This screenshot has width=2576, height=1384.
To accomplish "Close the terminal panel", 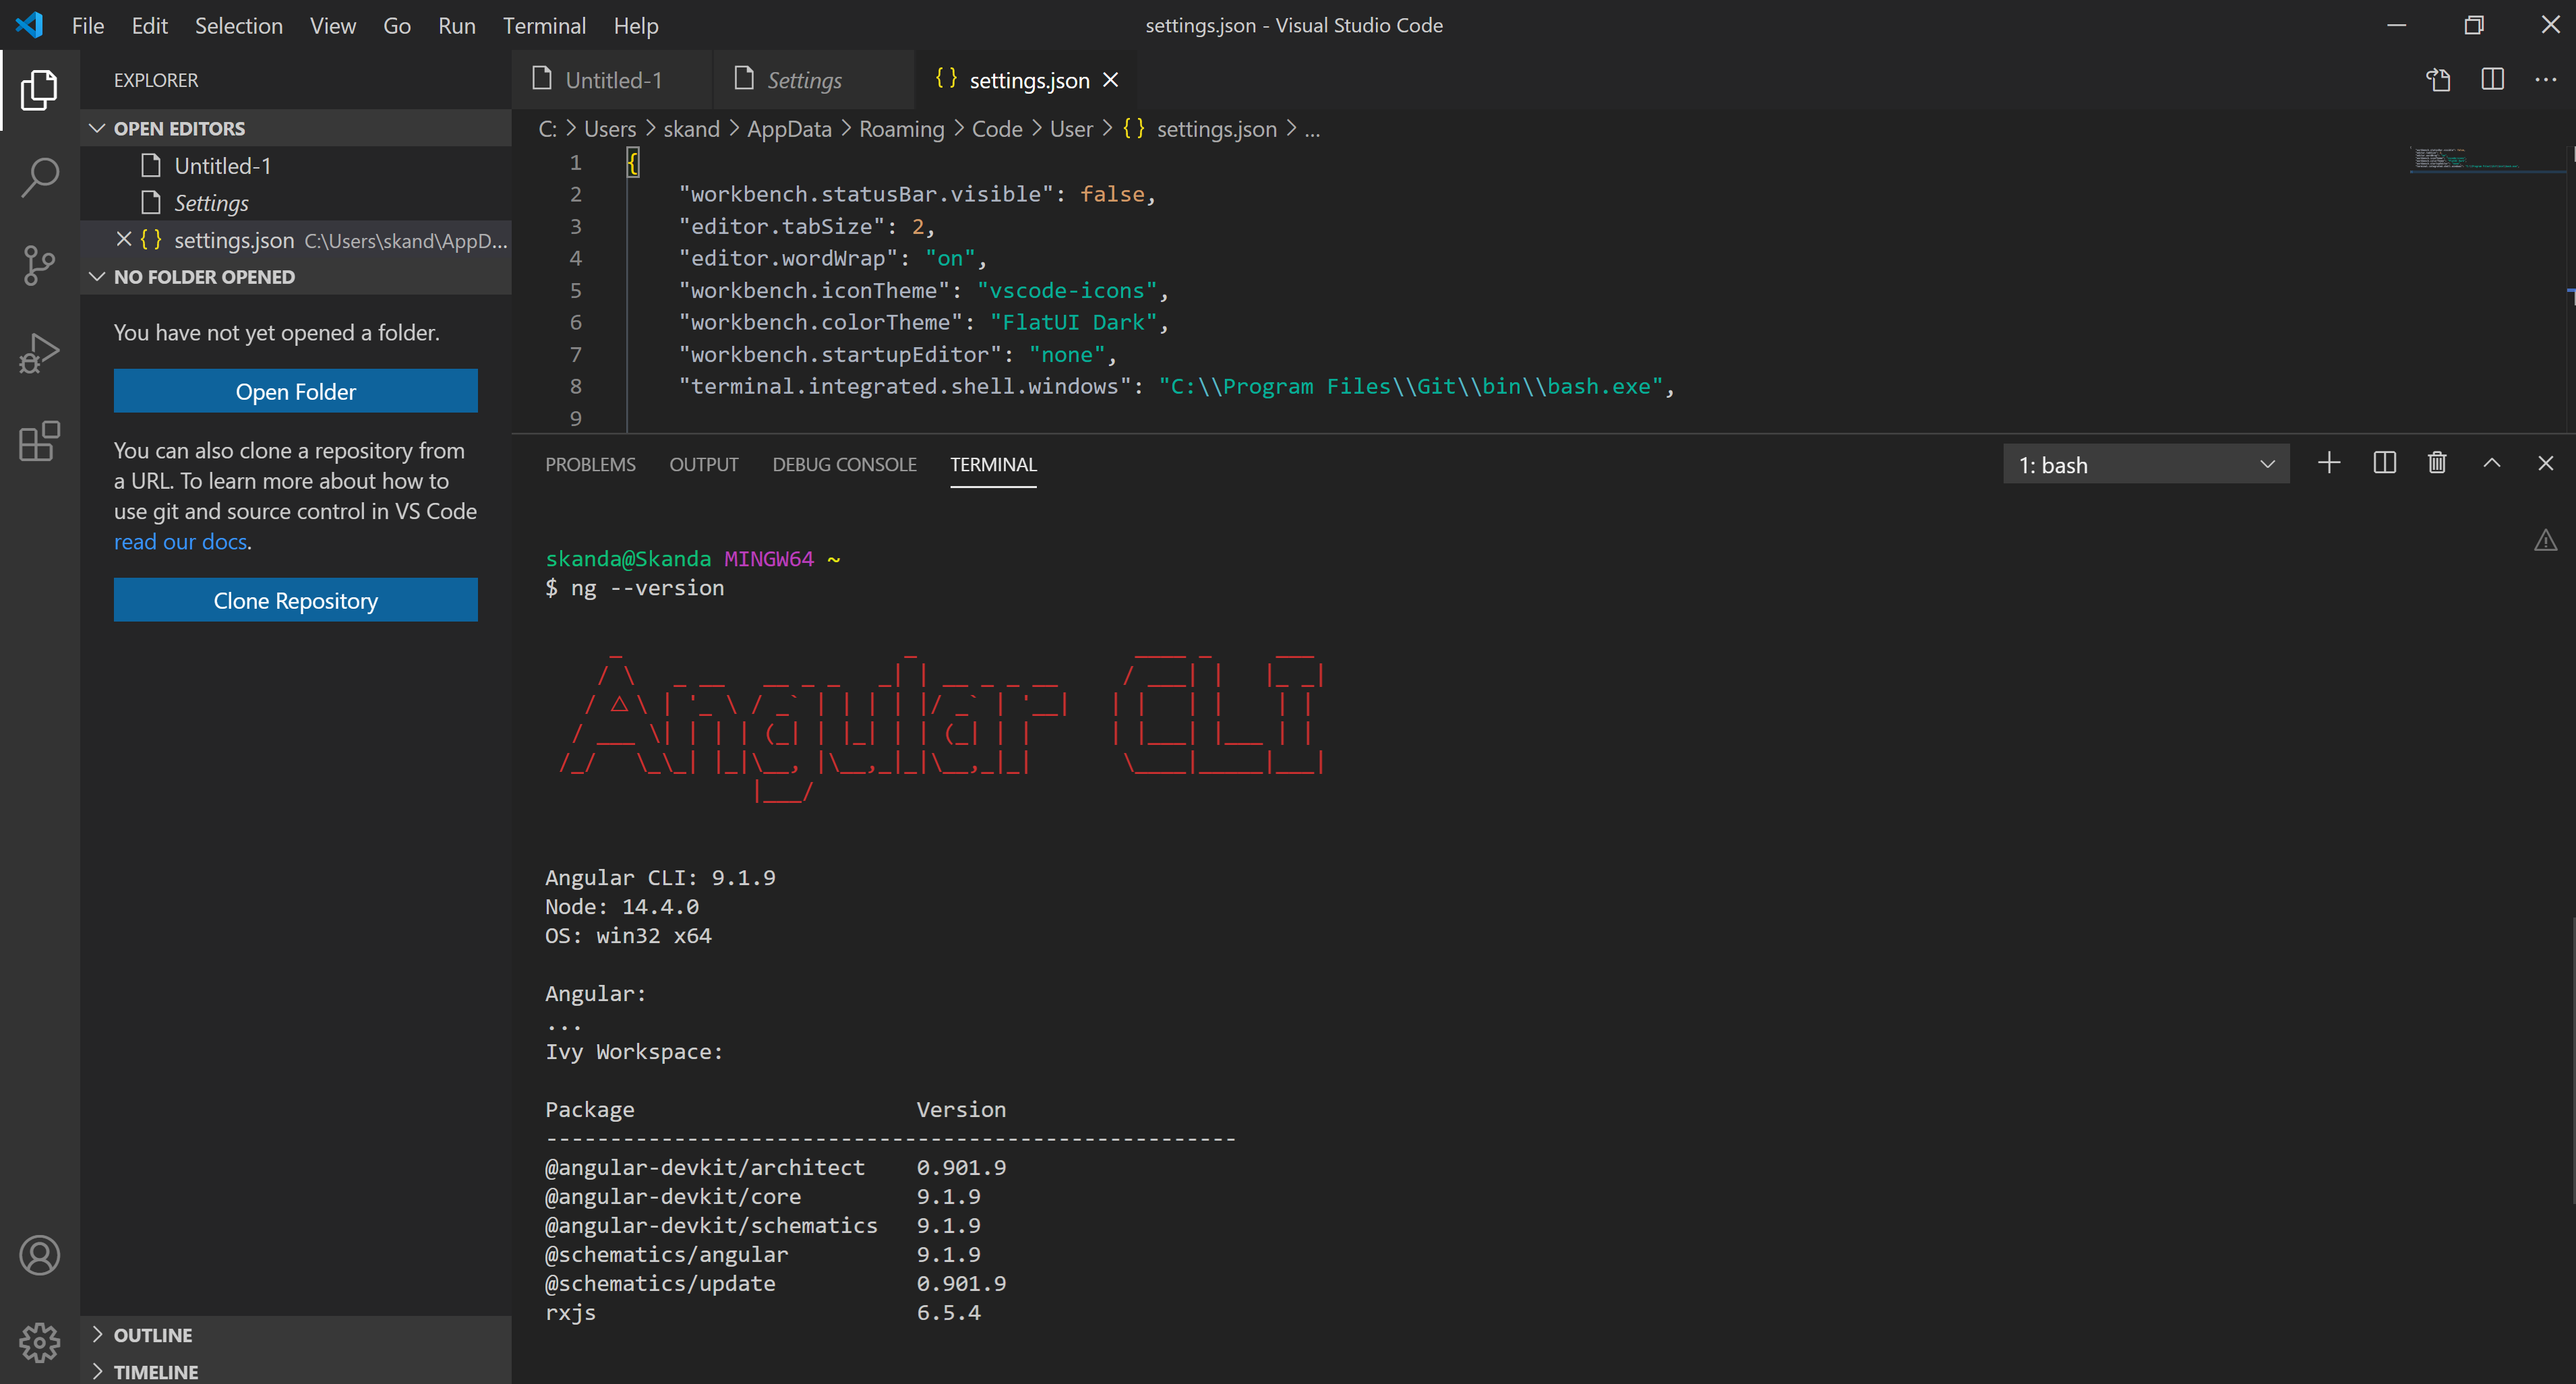I will coord(2546,463).
